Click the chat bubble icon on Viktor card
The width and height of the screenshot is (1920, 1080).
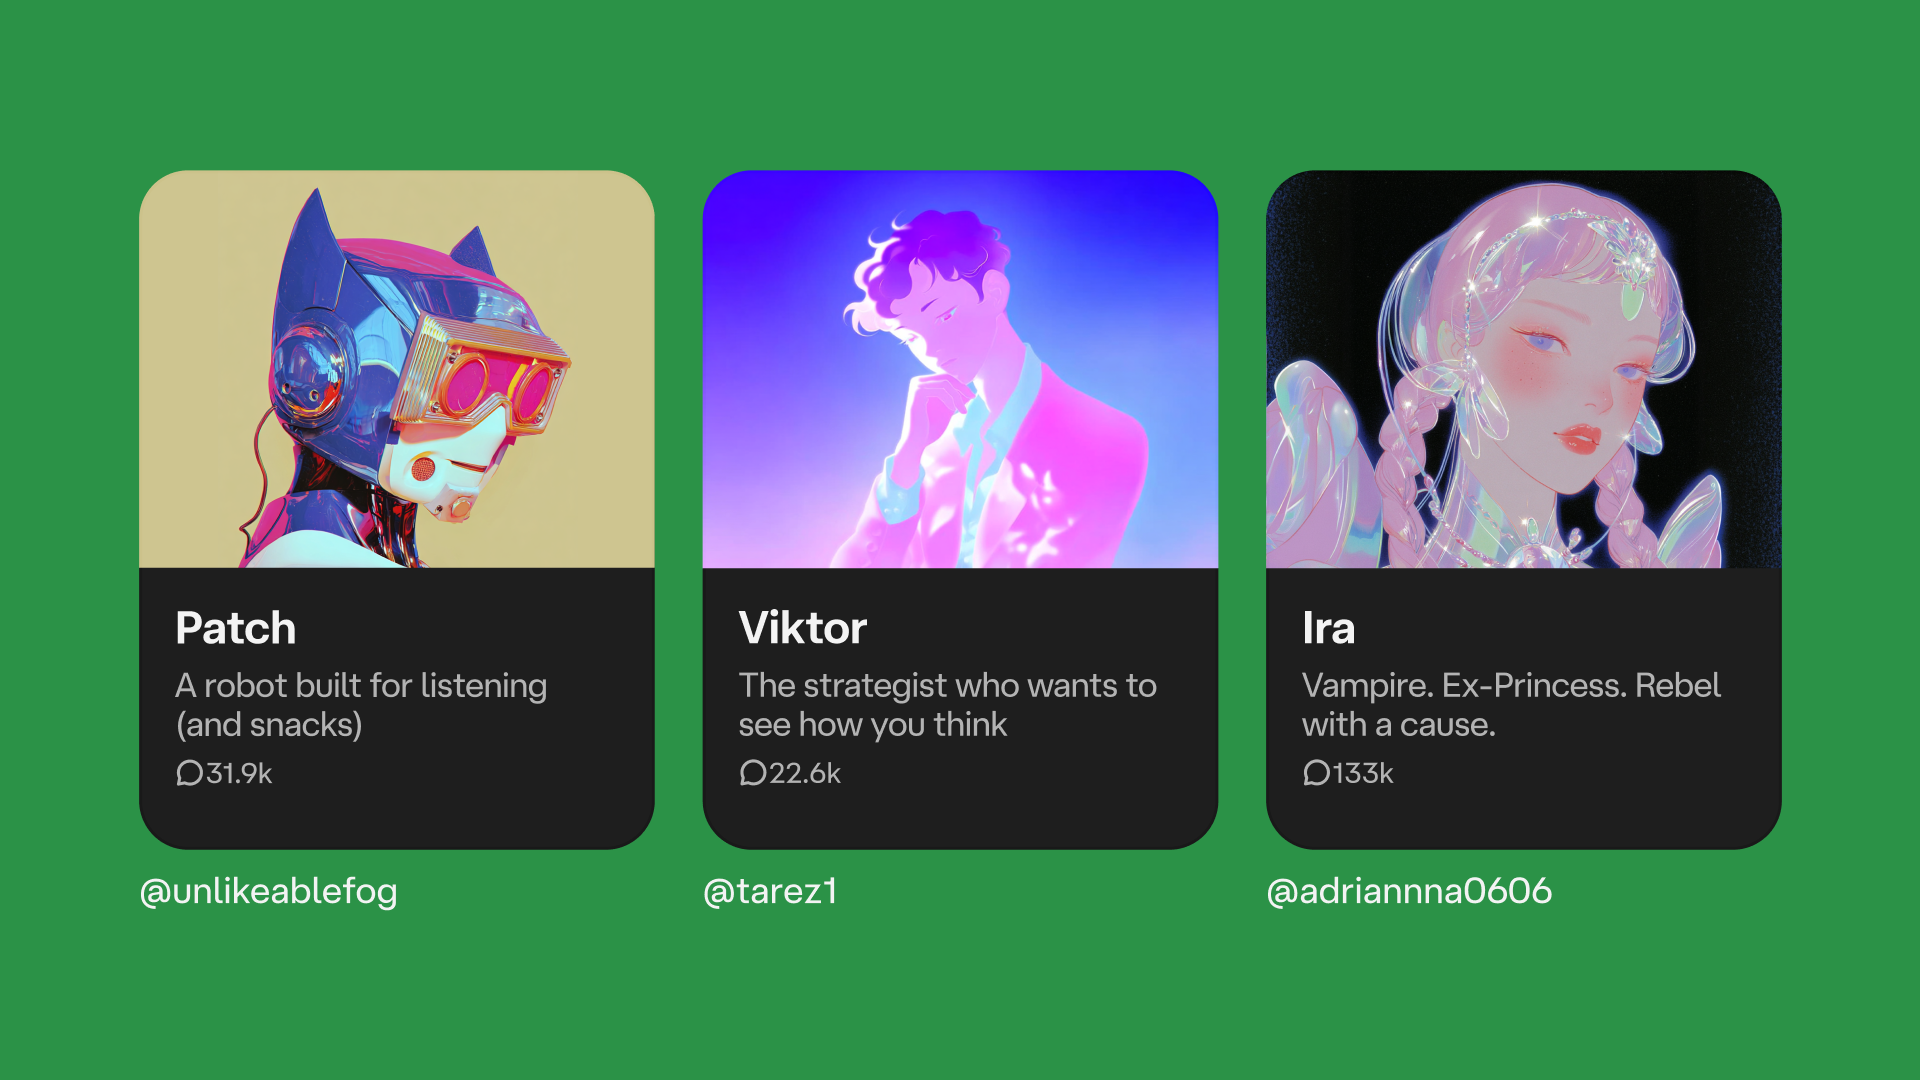752,773
